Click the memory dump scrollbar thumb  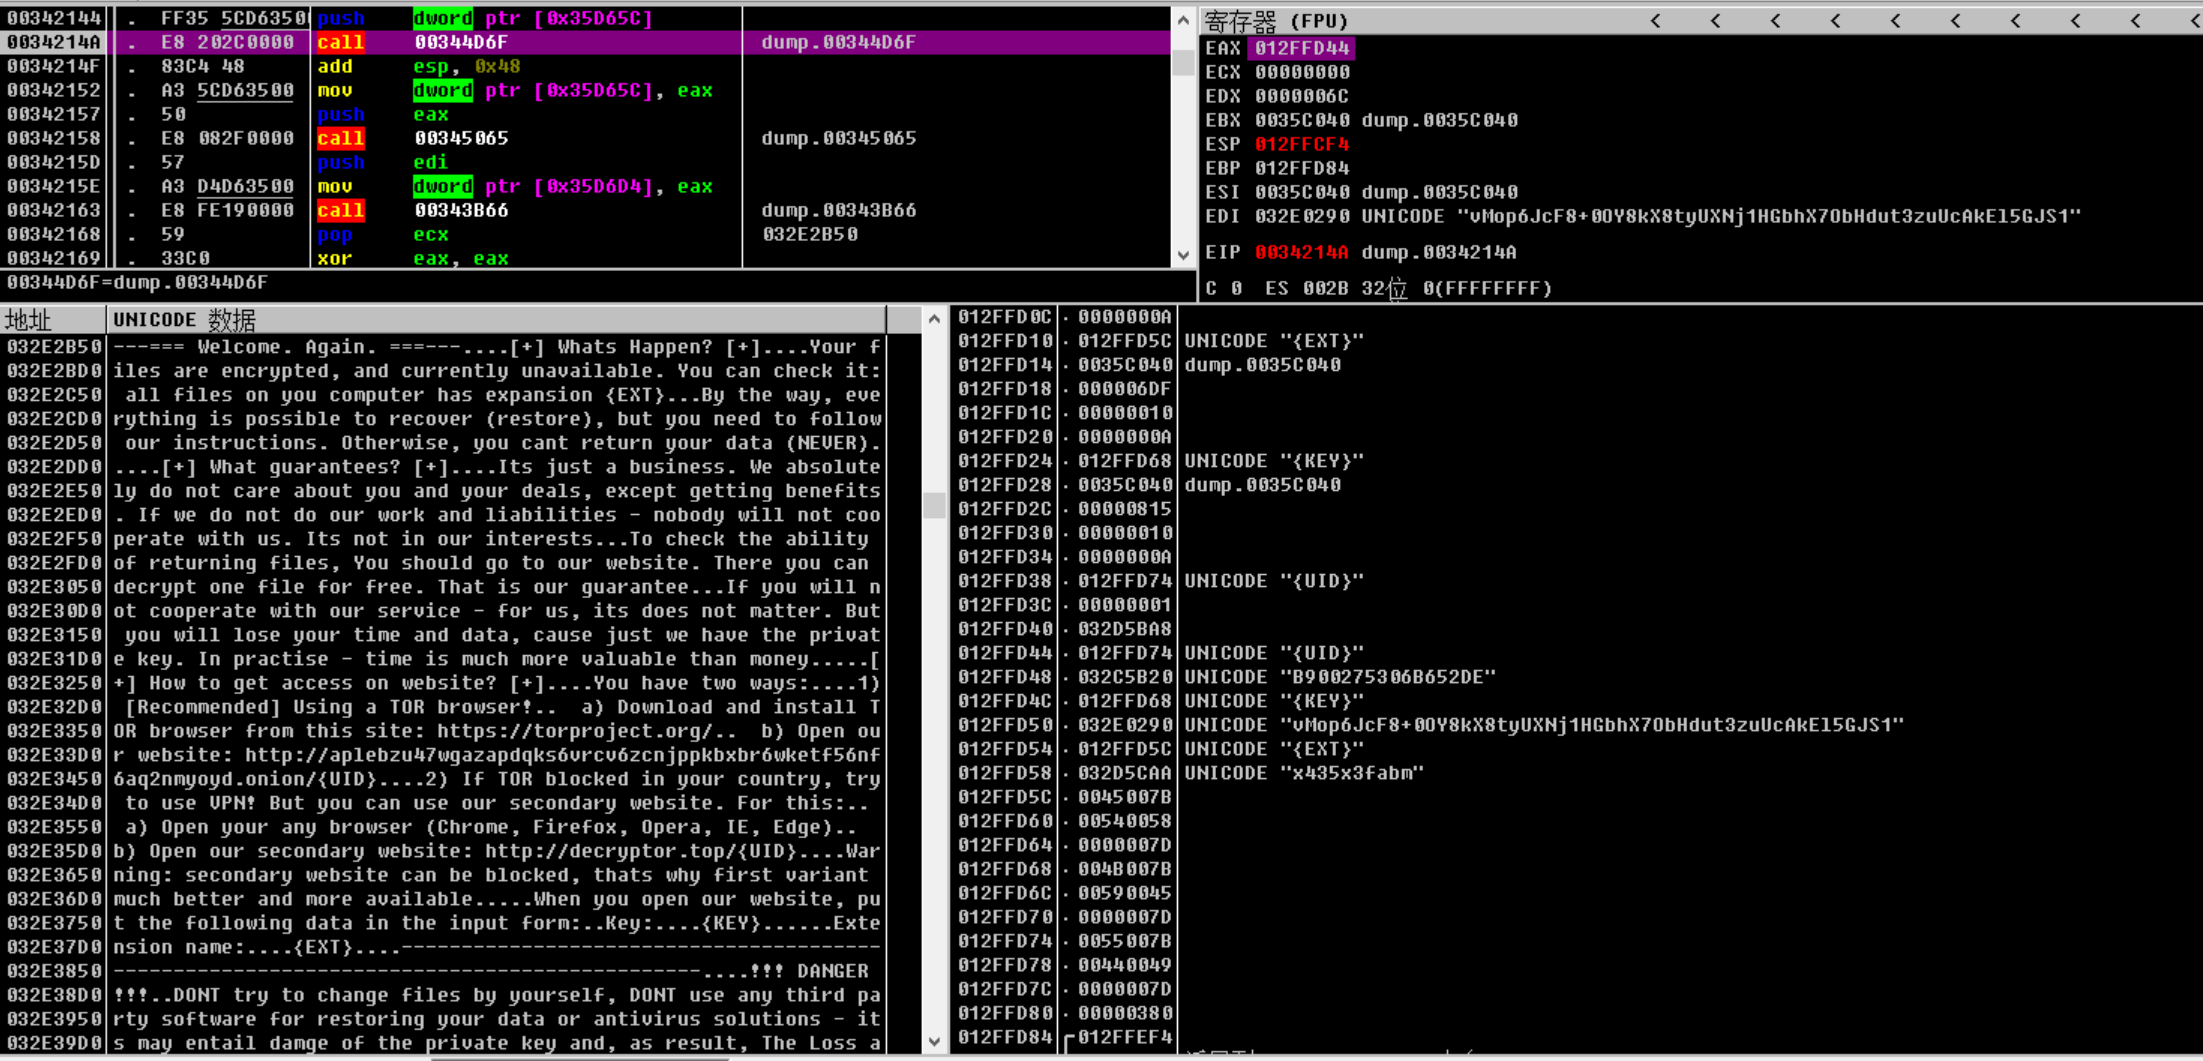934,505
